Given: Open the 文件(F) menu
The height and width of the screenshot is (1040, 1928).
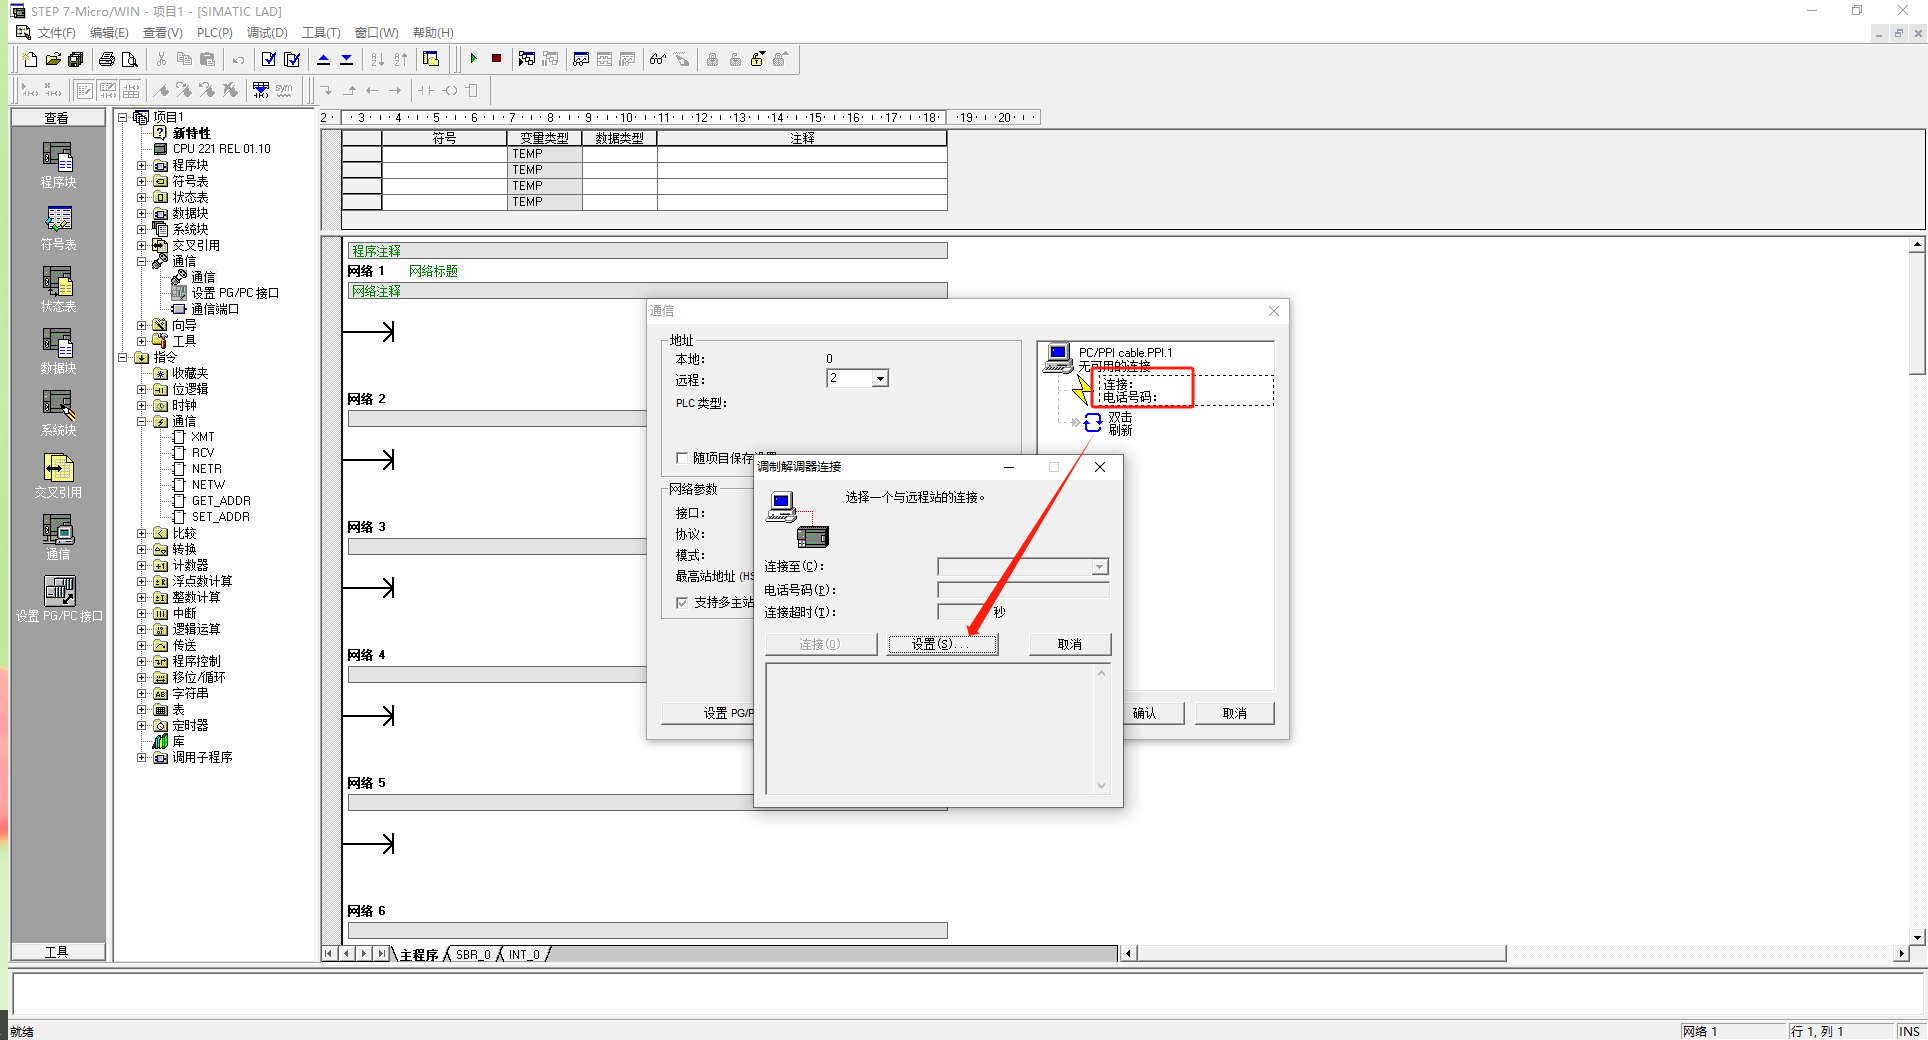Looking at the screenshot, I should click(x=56, y=33).
